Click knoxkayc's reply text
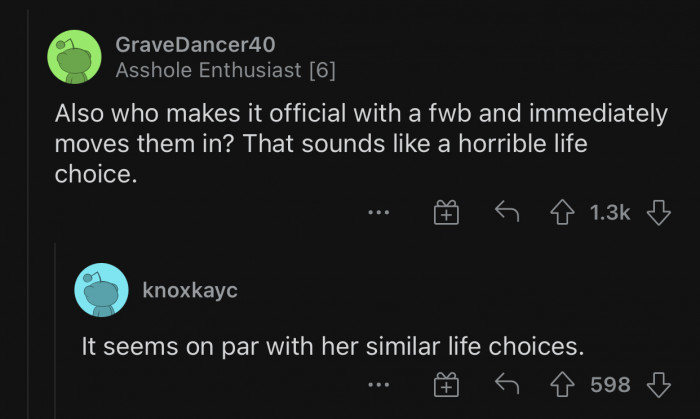 click(331, 346)
